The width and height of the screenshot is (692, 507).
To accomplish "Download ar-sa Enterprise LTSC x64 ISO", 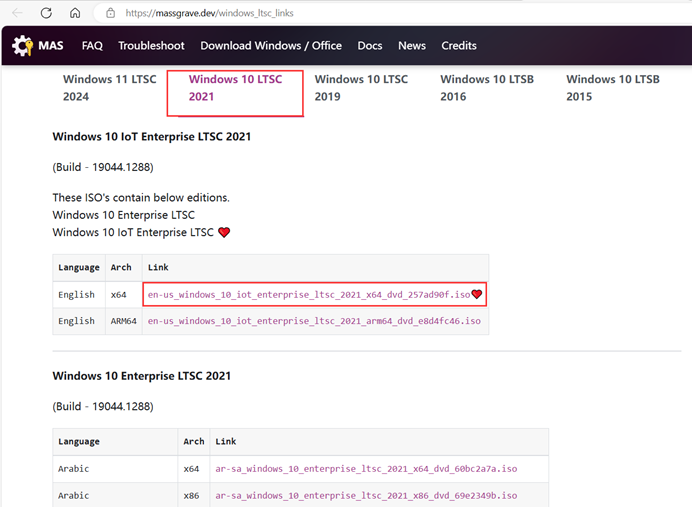I will (x=366, y=469).
